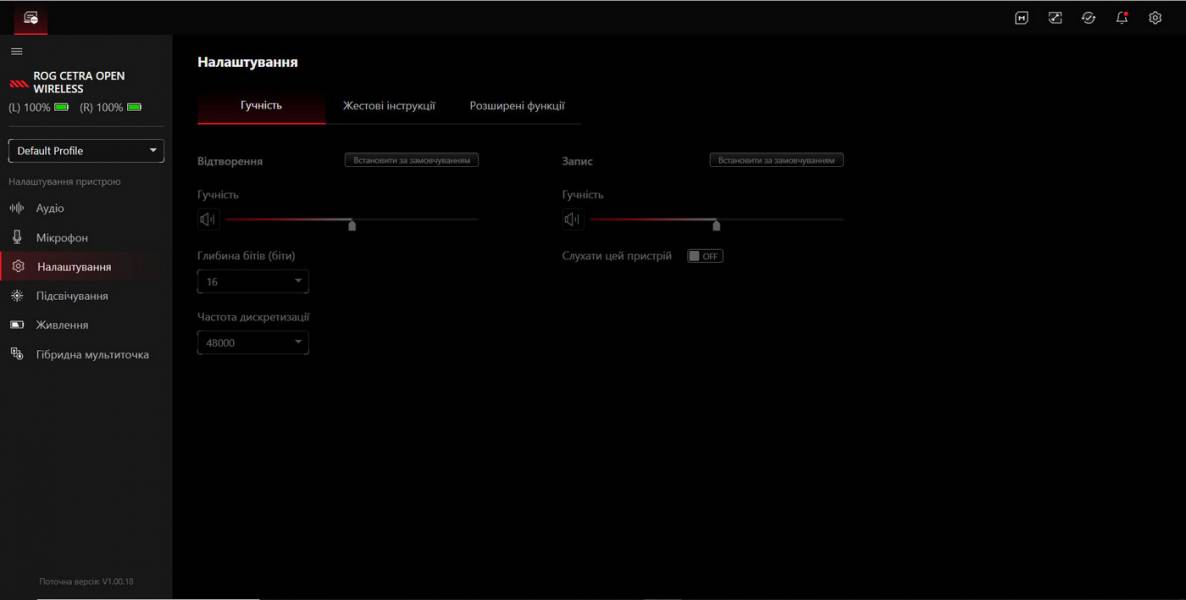Toggle the Слухати цей пристрій switch
The height and width of the screenshot is (600, 1186).
tap(704, 256)
